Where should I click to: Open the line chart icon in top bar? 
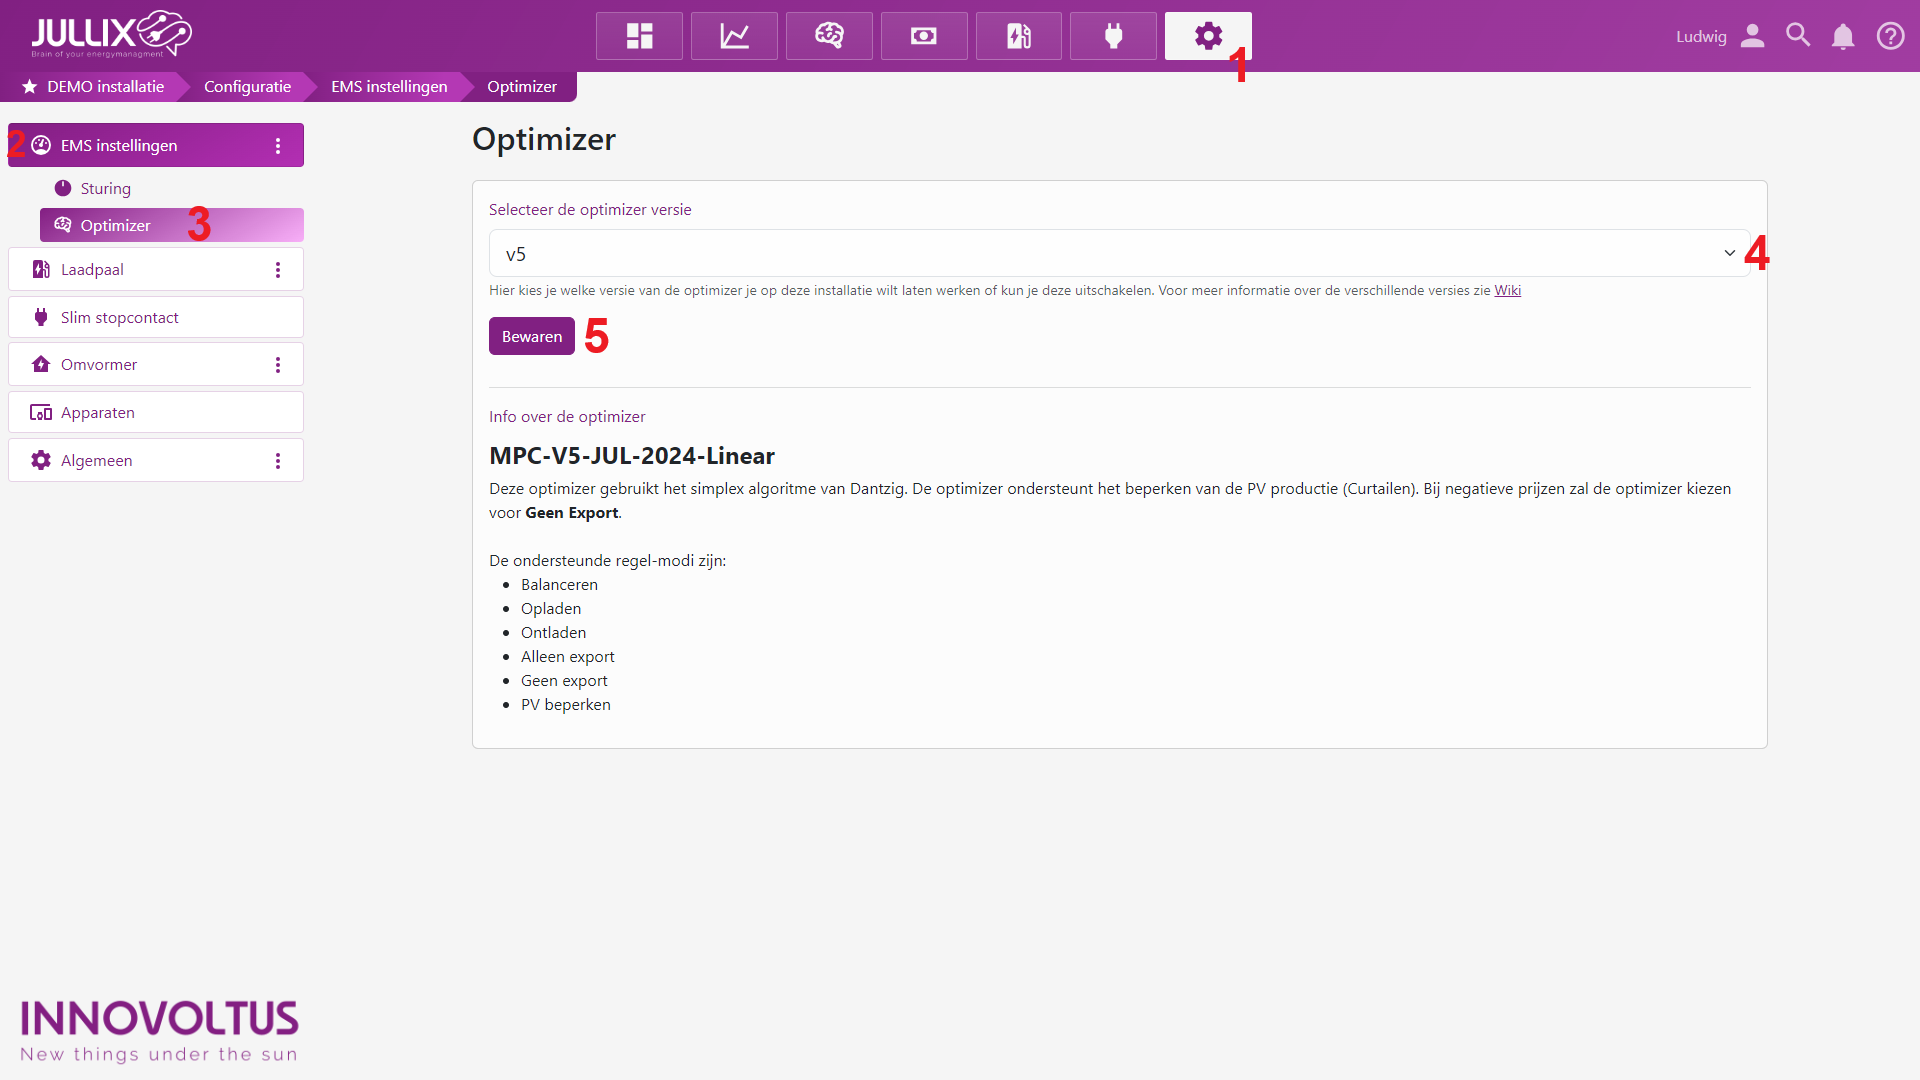pos(734,36)
